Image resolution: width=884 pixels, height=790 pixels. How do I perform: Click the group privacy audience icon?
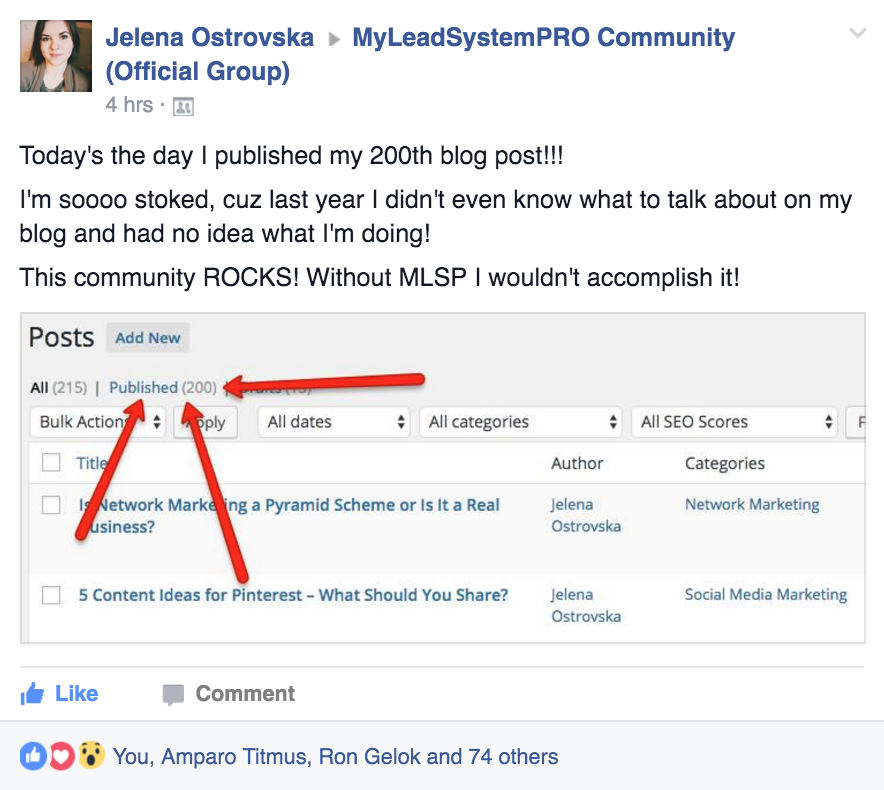point(183,106)
